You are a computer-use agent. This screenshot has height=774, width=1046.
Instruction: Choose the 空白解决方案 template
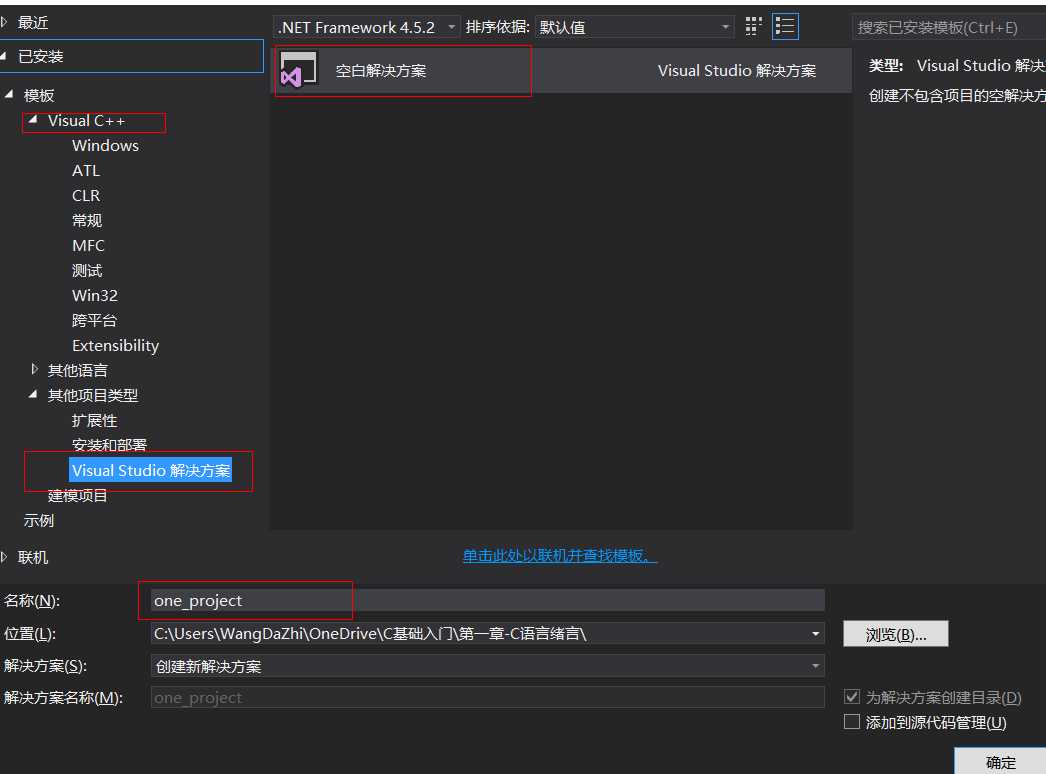tap(562, 70)
